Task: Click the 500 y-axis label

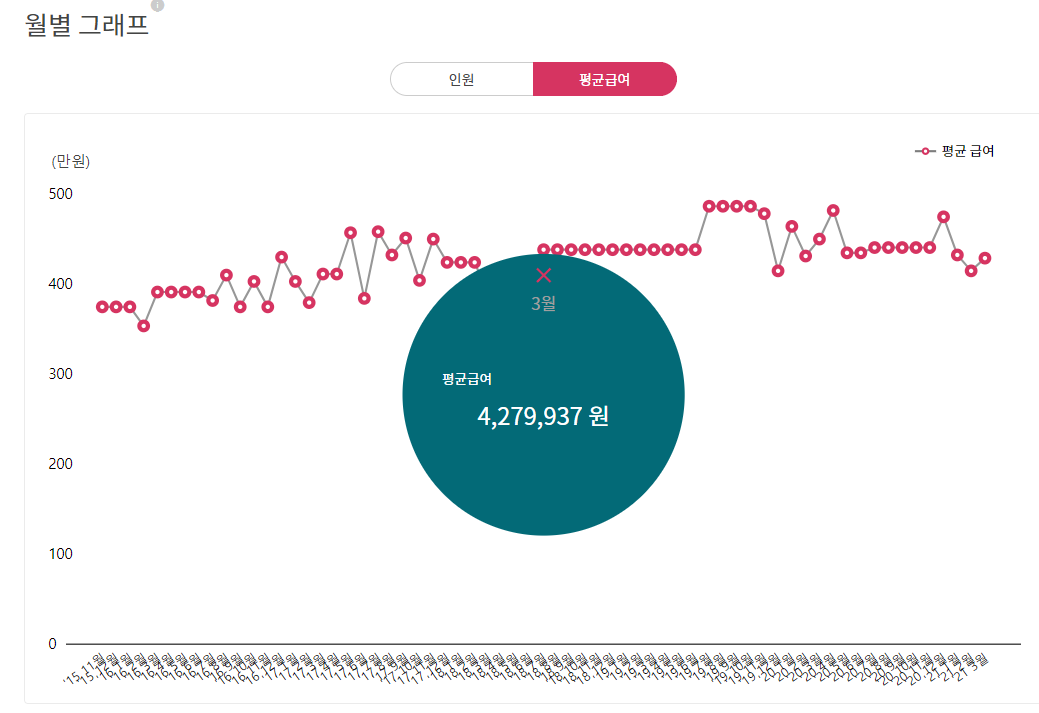Action: tap(60, 194)
